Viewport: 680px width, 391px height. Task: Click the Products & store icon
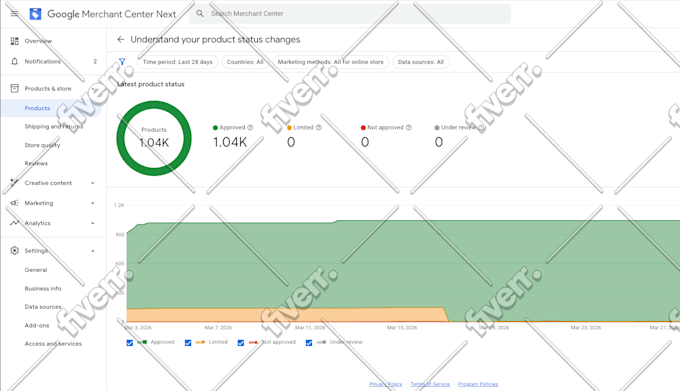pos(14,88)
